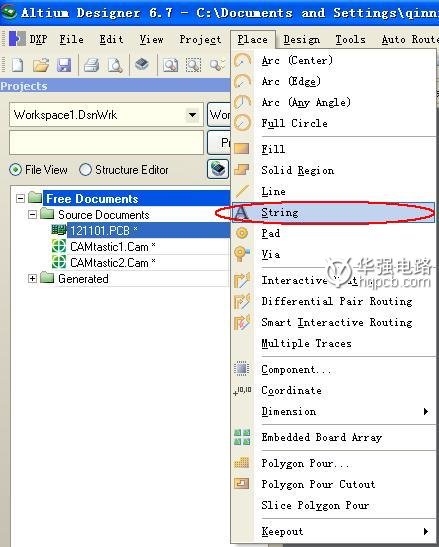Viewport: 439px width, 547px height.
Task: Click the save diskette toolbar icon
Action: [x=64, y=65]
